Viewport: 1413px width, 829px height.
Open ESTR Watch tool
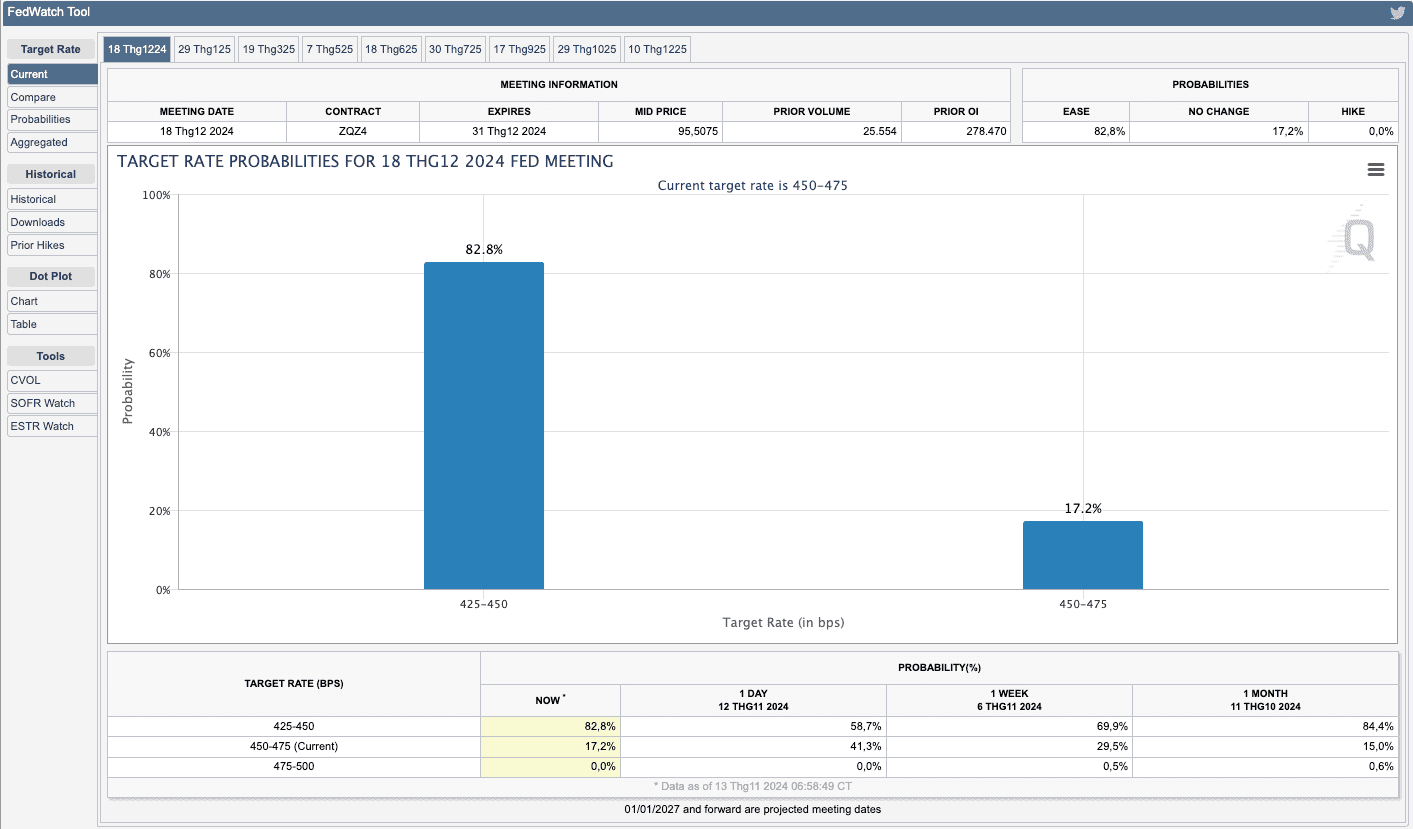point(52,426)
